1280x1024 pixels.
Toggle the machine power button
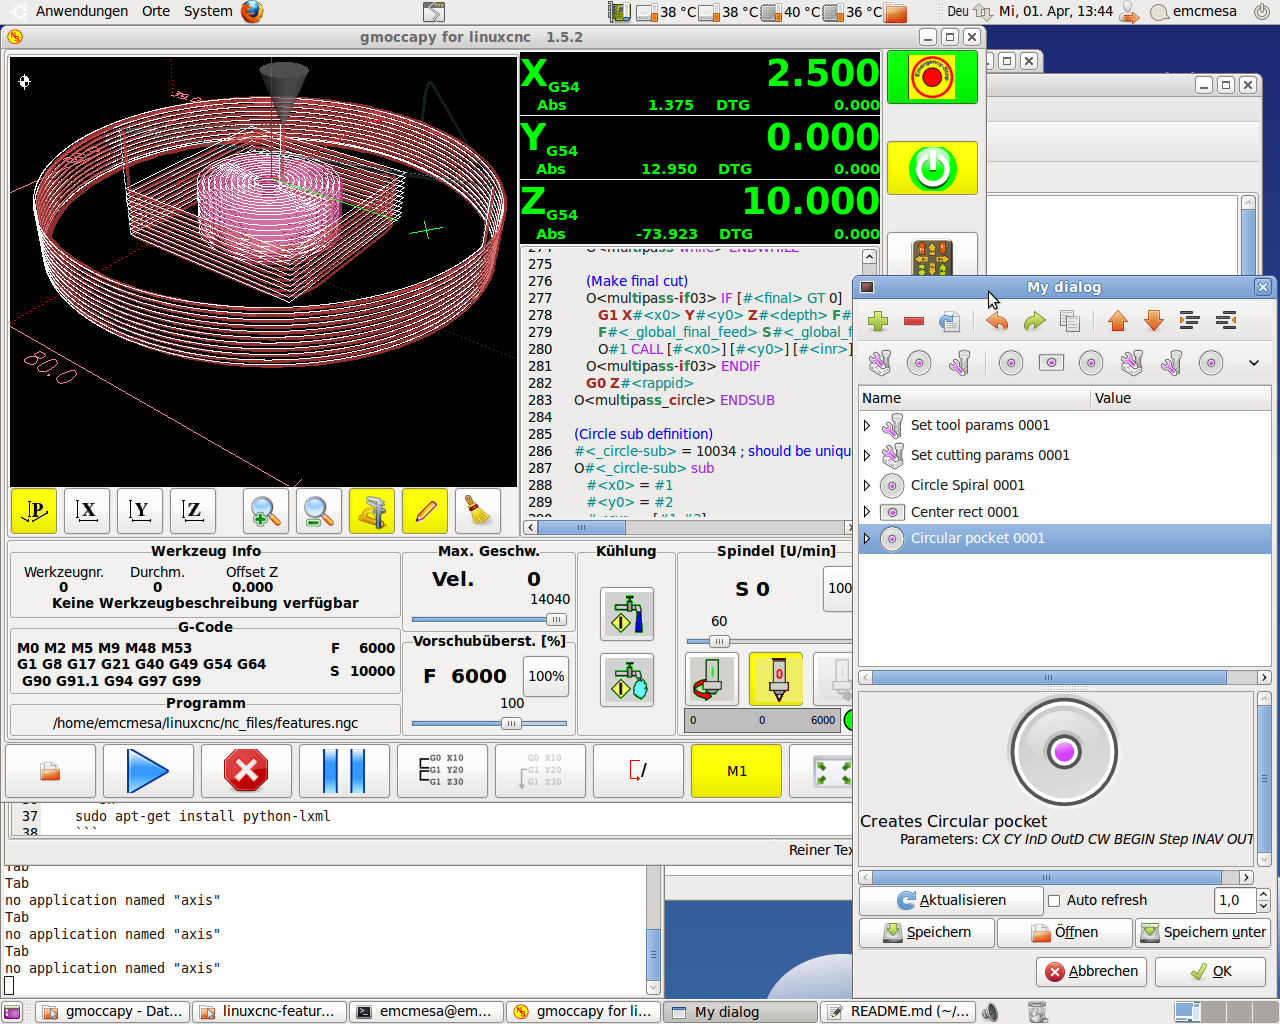coord(932,168)
